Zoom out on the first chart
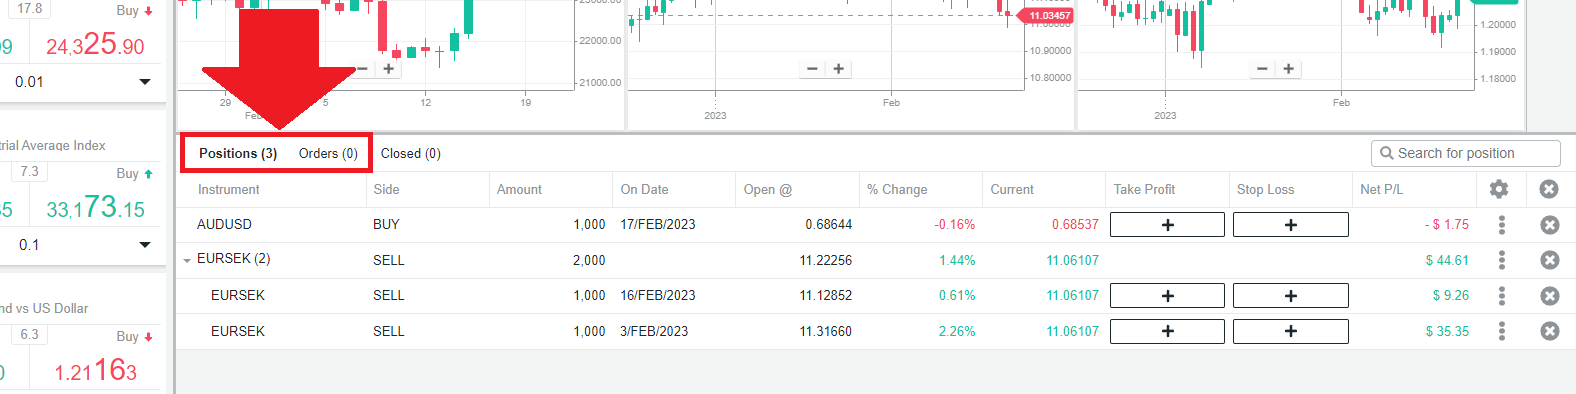Screen dimensions: 1576x394 (x=363, y=69)
